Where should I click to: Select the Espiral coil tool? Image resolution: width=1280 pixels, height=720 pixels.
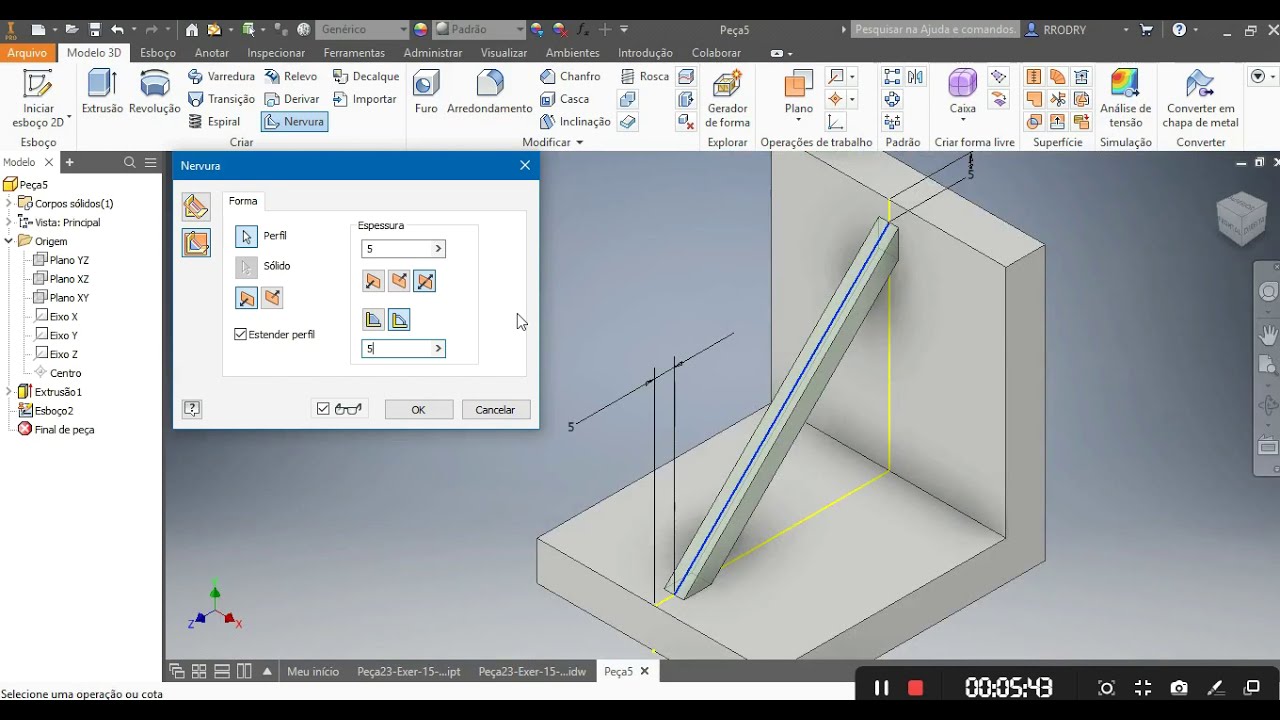214,122
